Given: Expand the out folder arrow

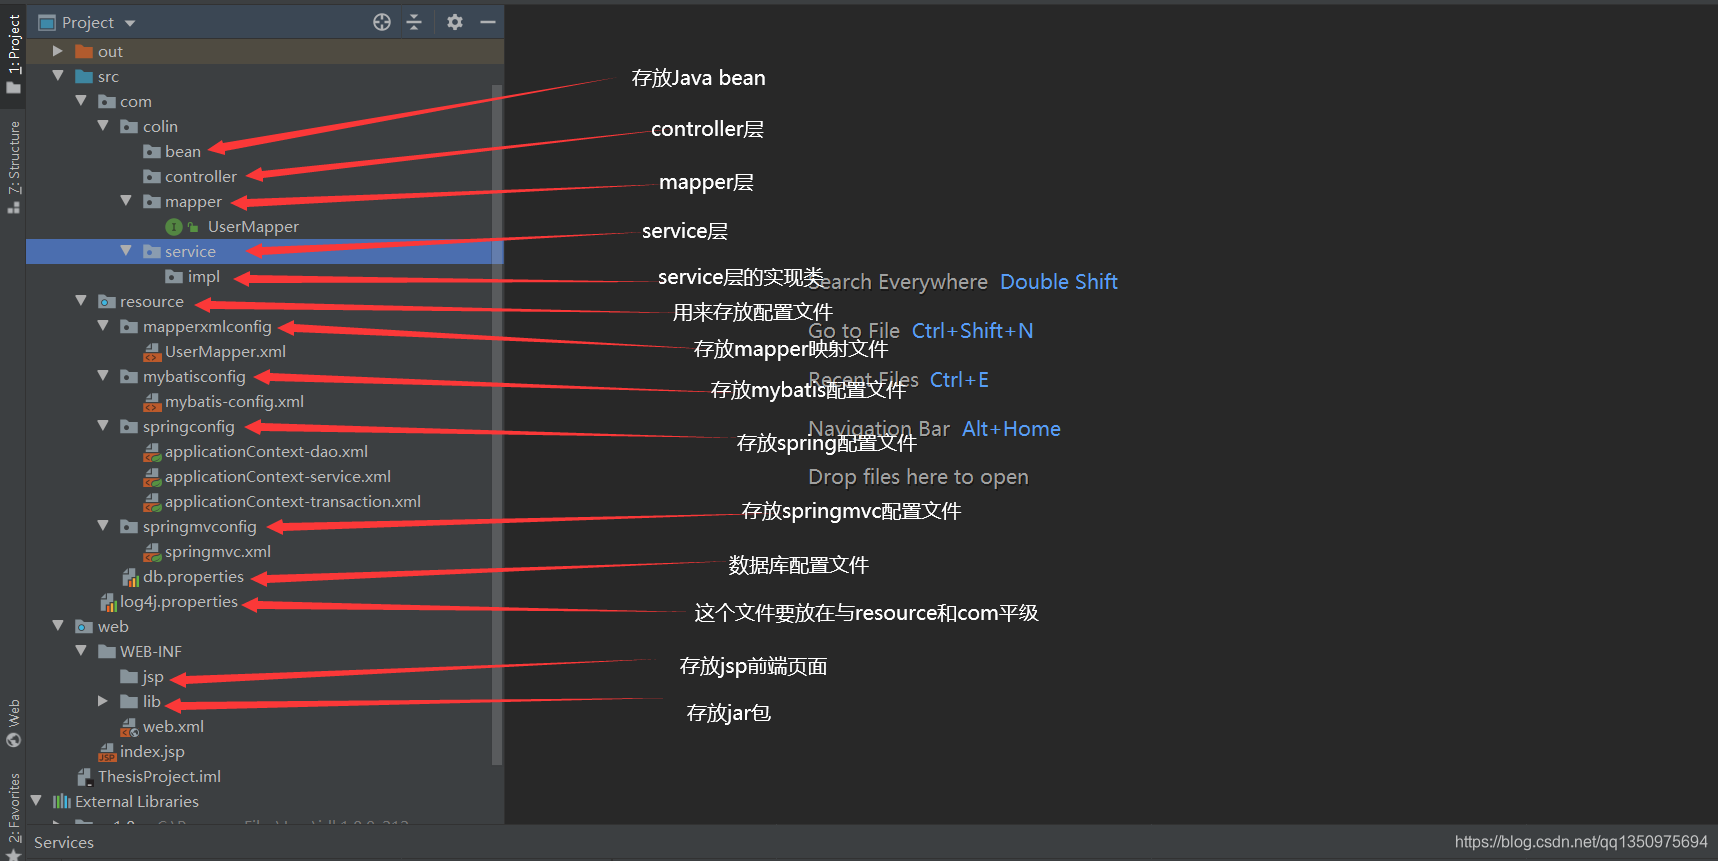Looking at the screenshot, I should tap(58, 51).
